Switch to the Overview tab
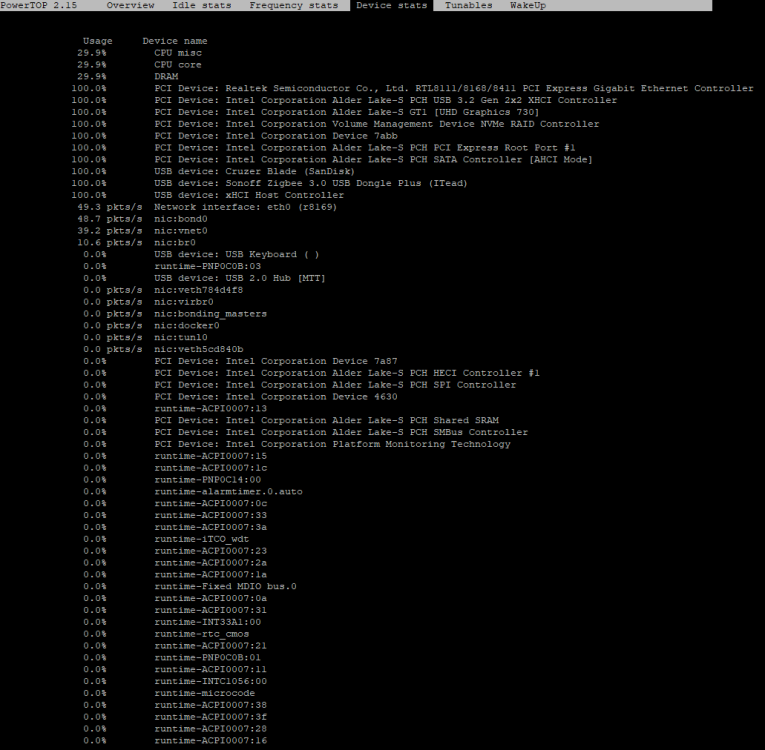The height and width of the screenshot is (750, 765). pos(130,5)
